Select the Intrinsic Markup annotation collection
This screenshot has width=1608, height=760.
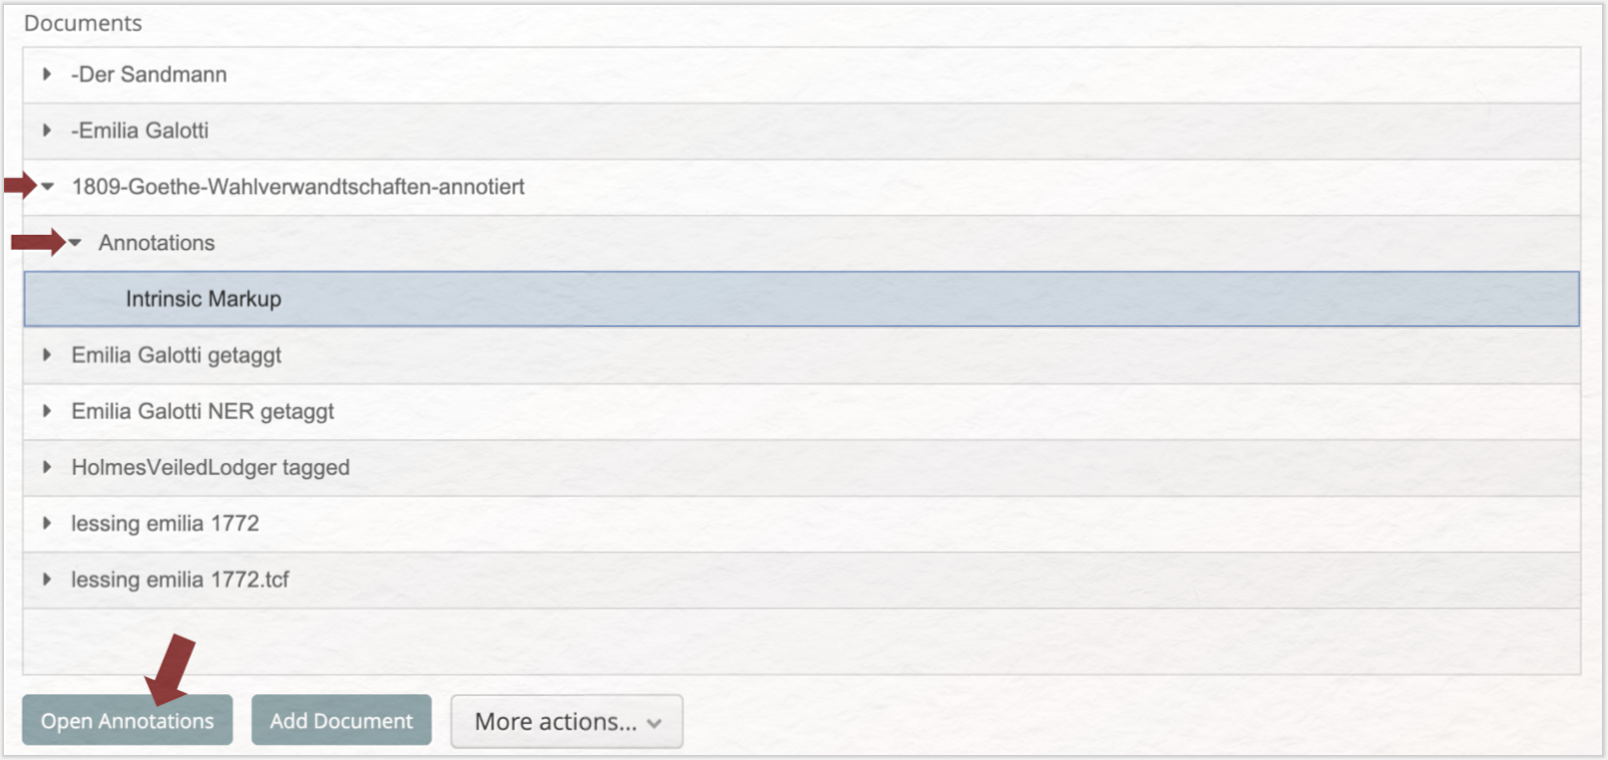click(802, 299)
